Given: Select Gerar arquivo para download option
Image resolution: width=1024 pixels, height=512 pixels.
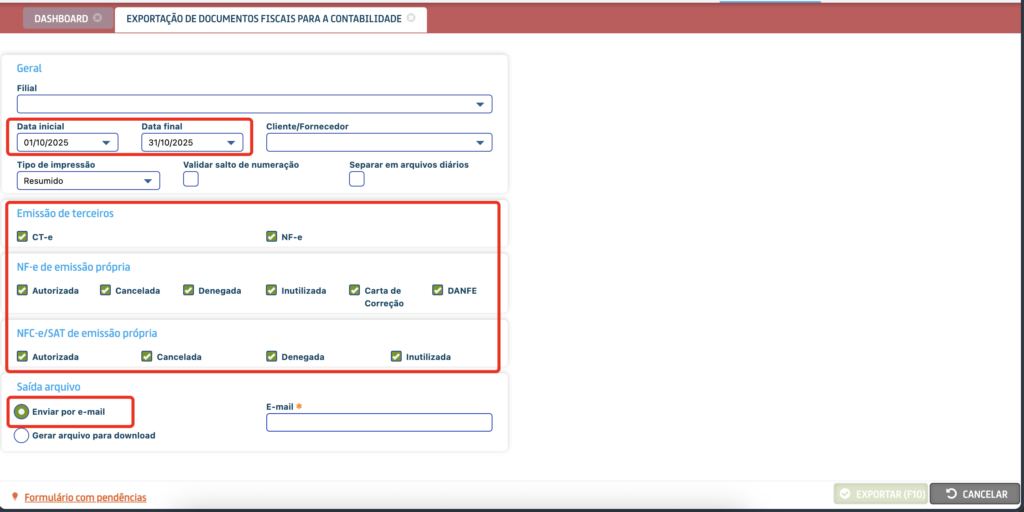Looking at the screenshot, I should 22,435.
